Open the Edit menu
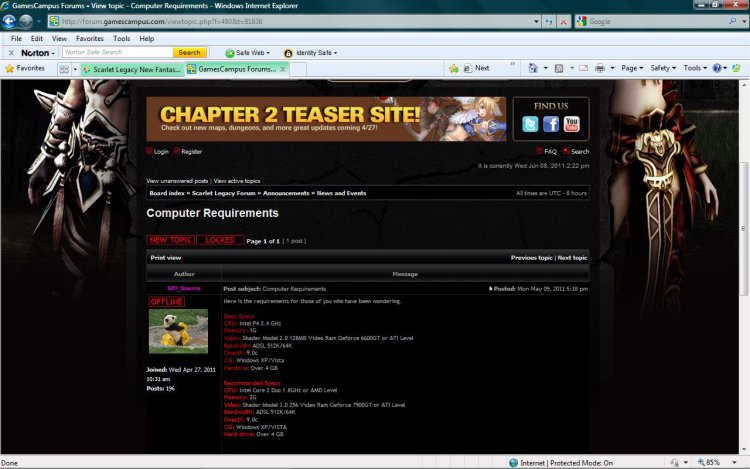Screen dimensions: 750x469 (37, 39)
